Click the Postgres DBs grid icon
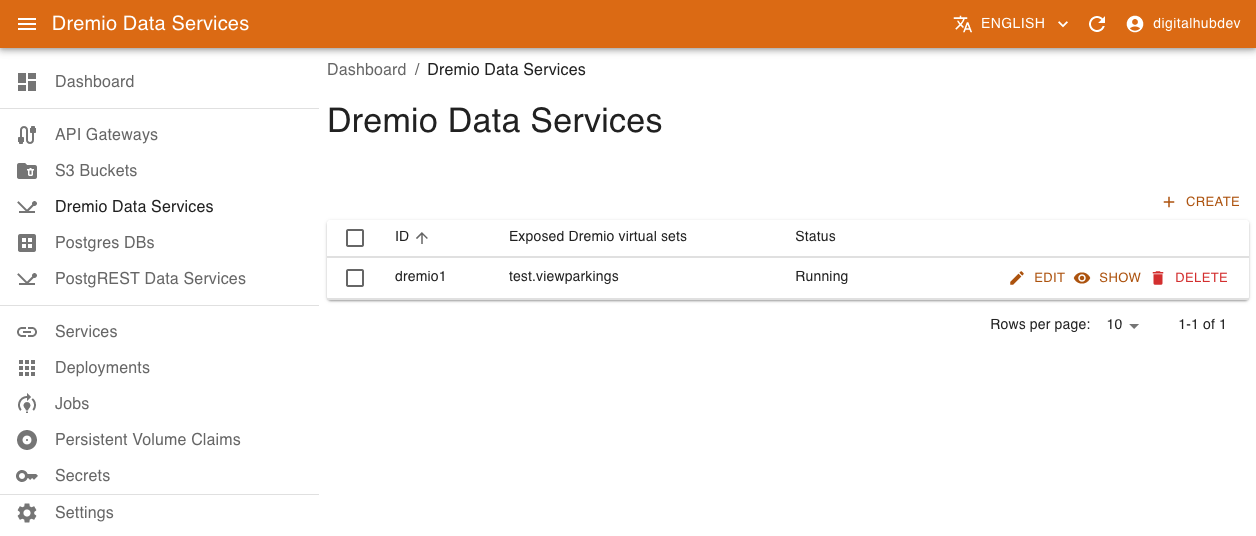The width and height of the screenshot is (1256, 536). pos(27,243)
